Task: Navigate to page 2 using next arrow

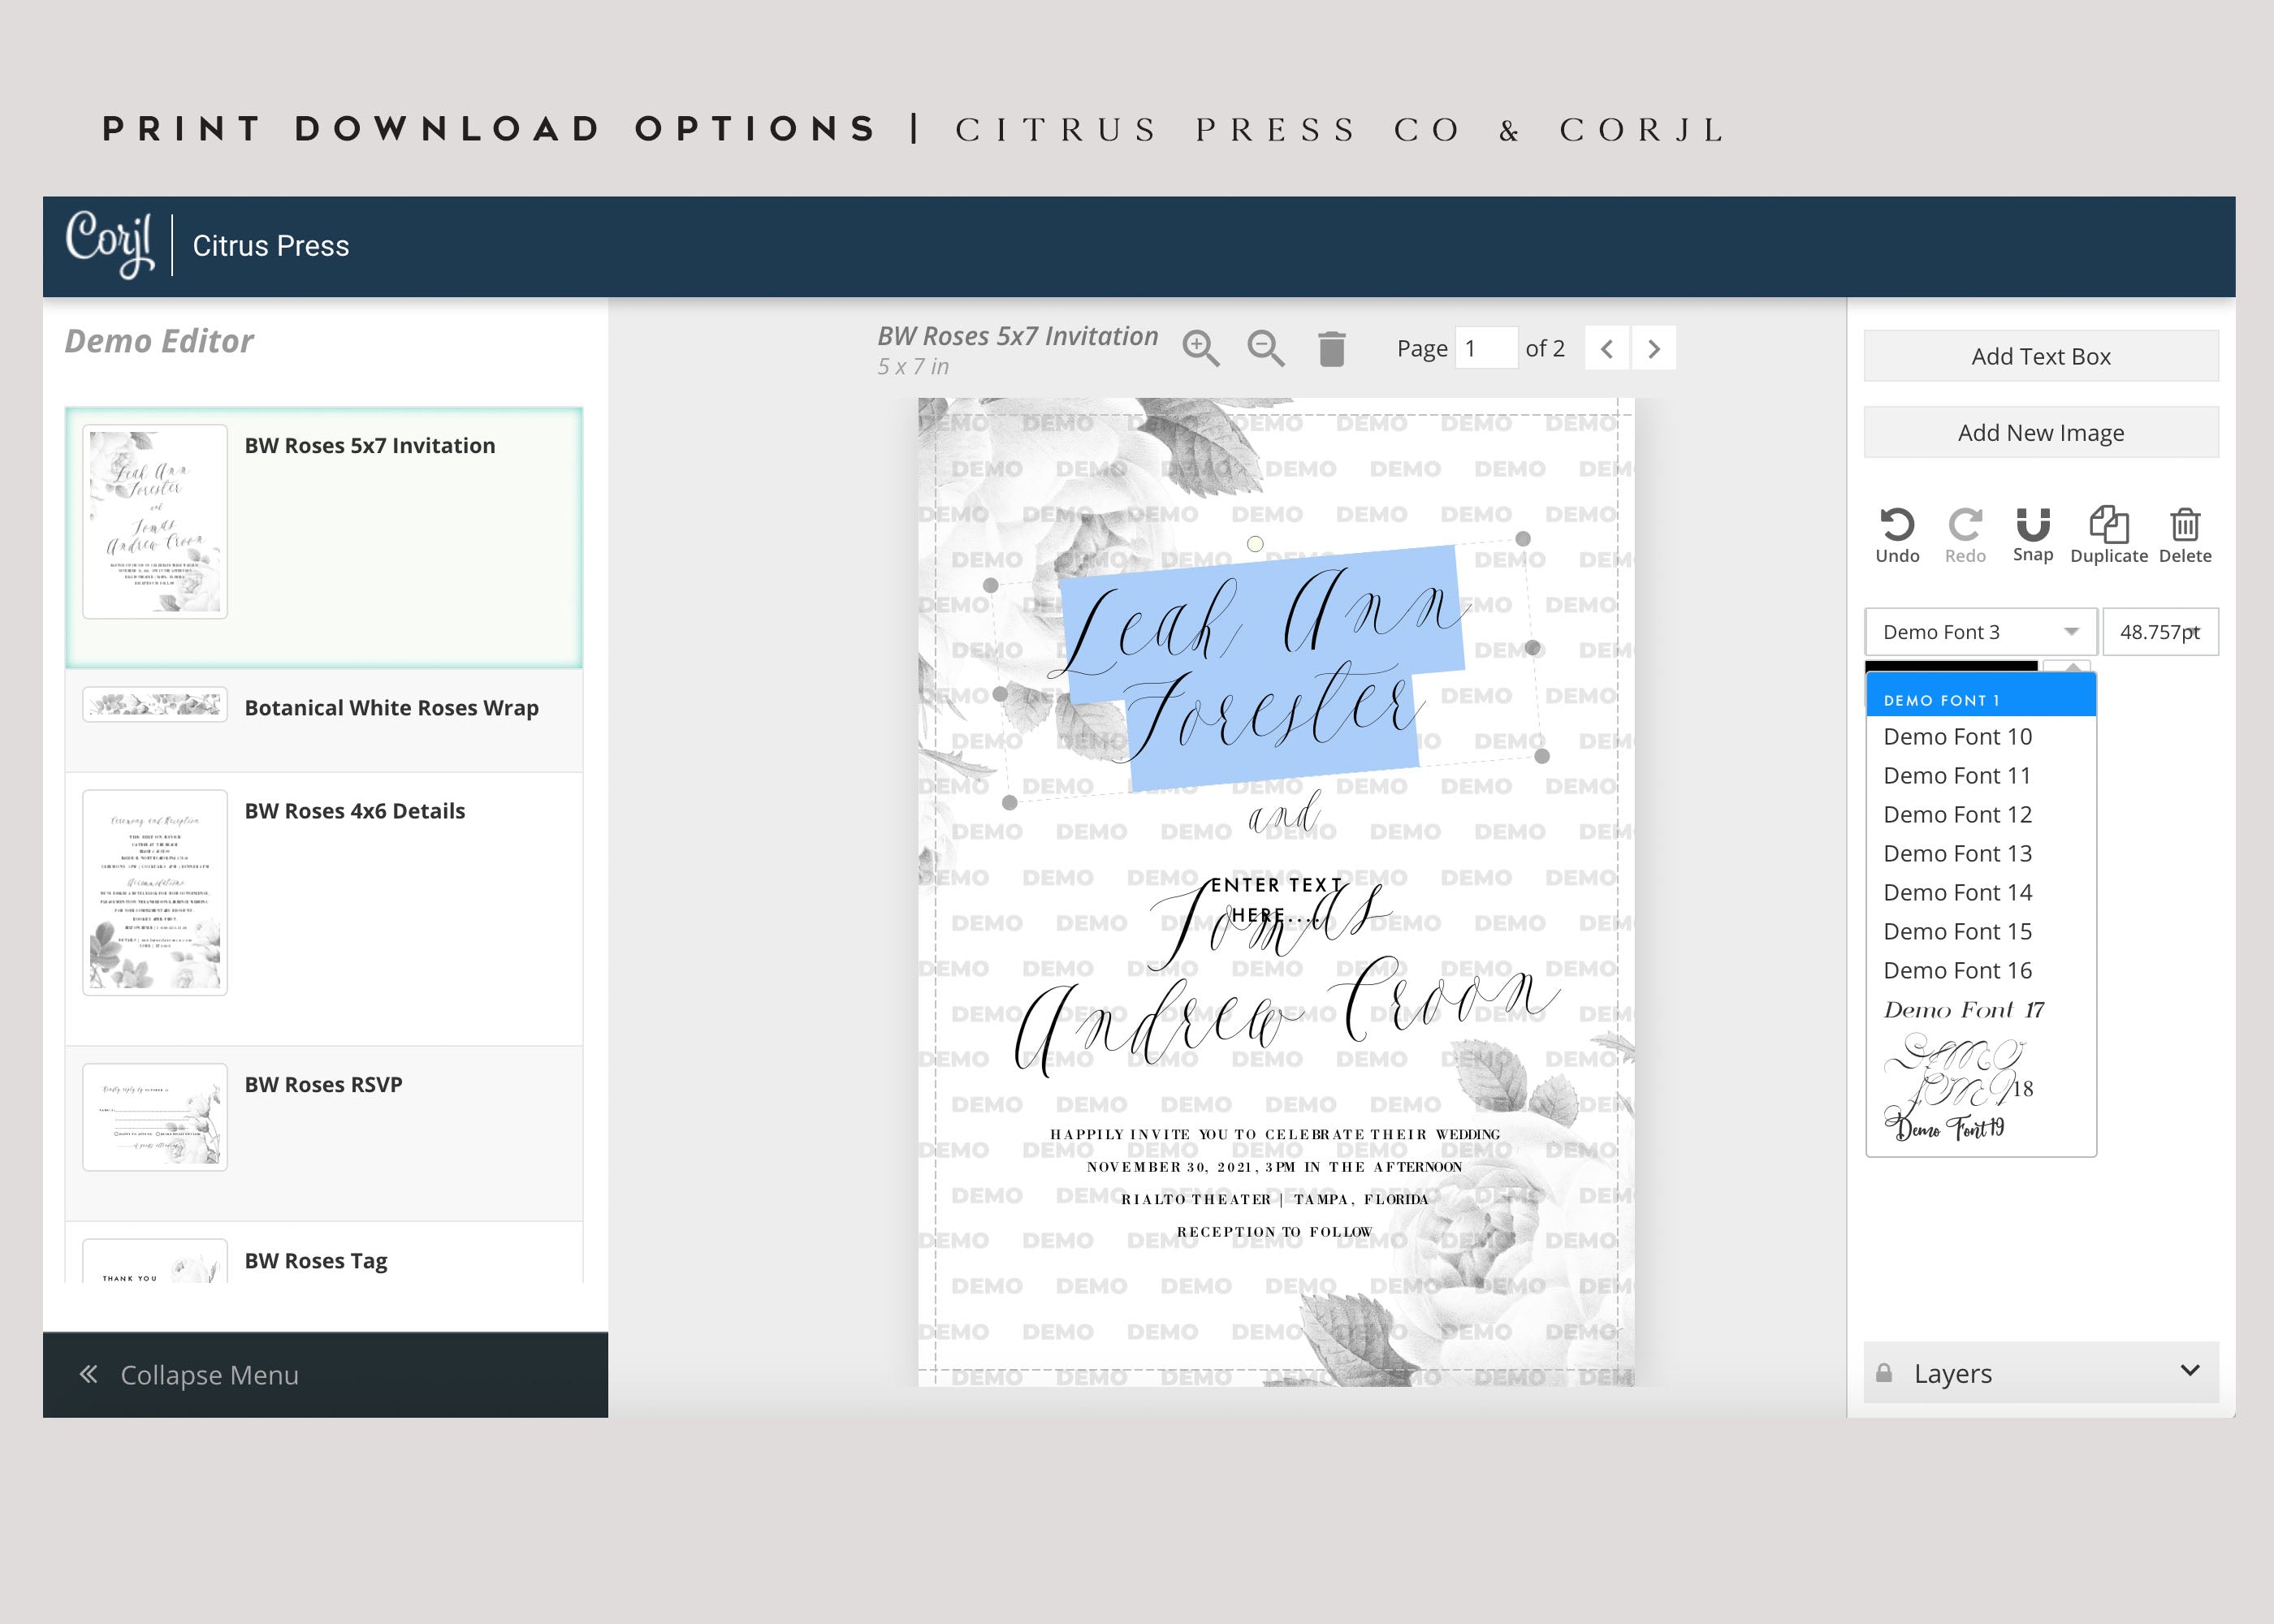Action: pyautogui.click(x=1655, y=346)
